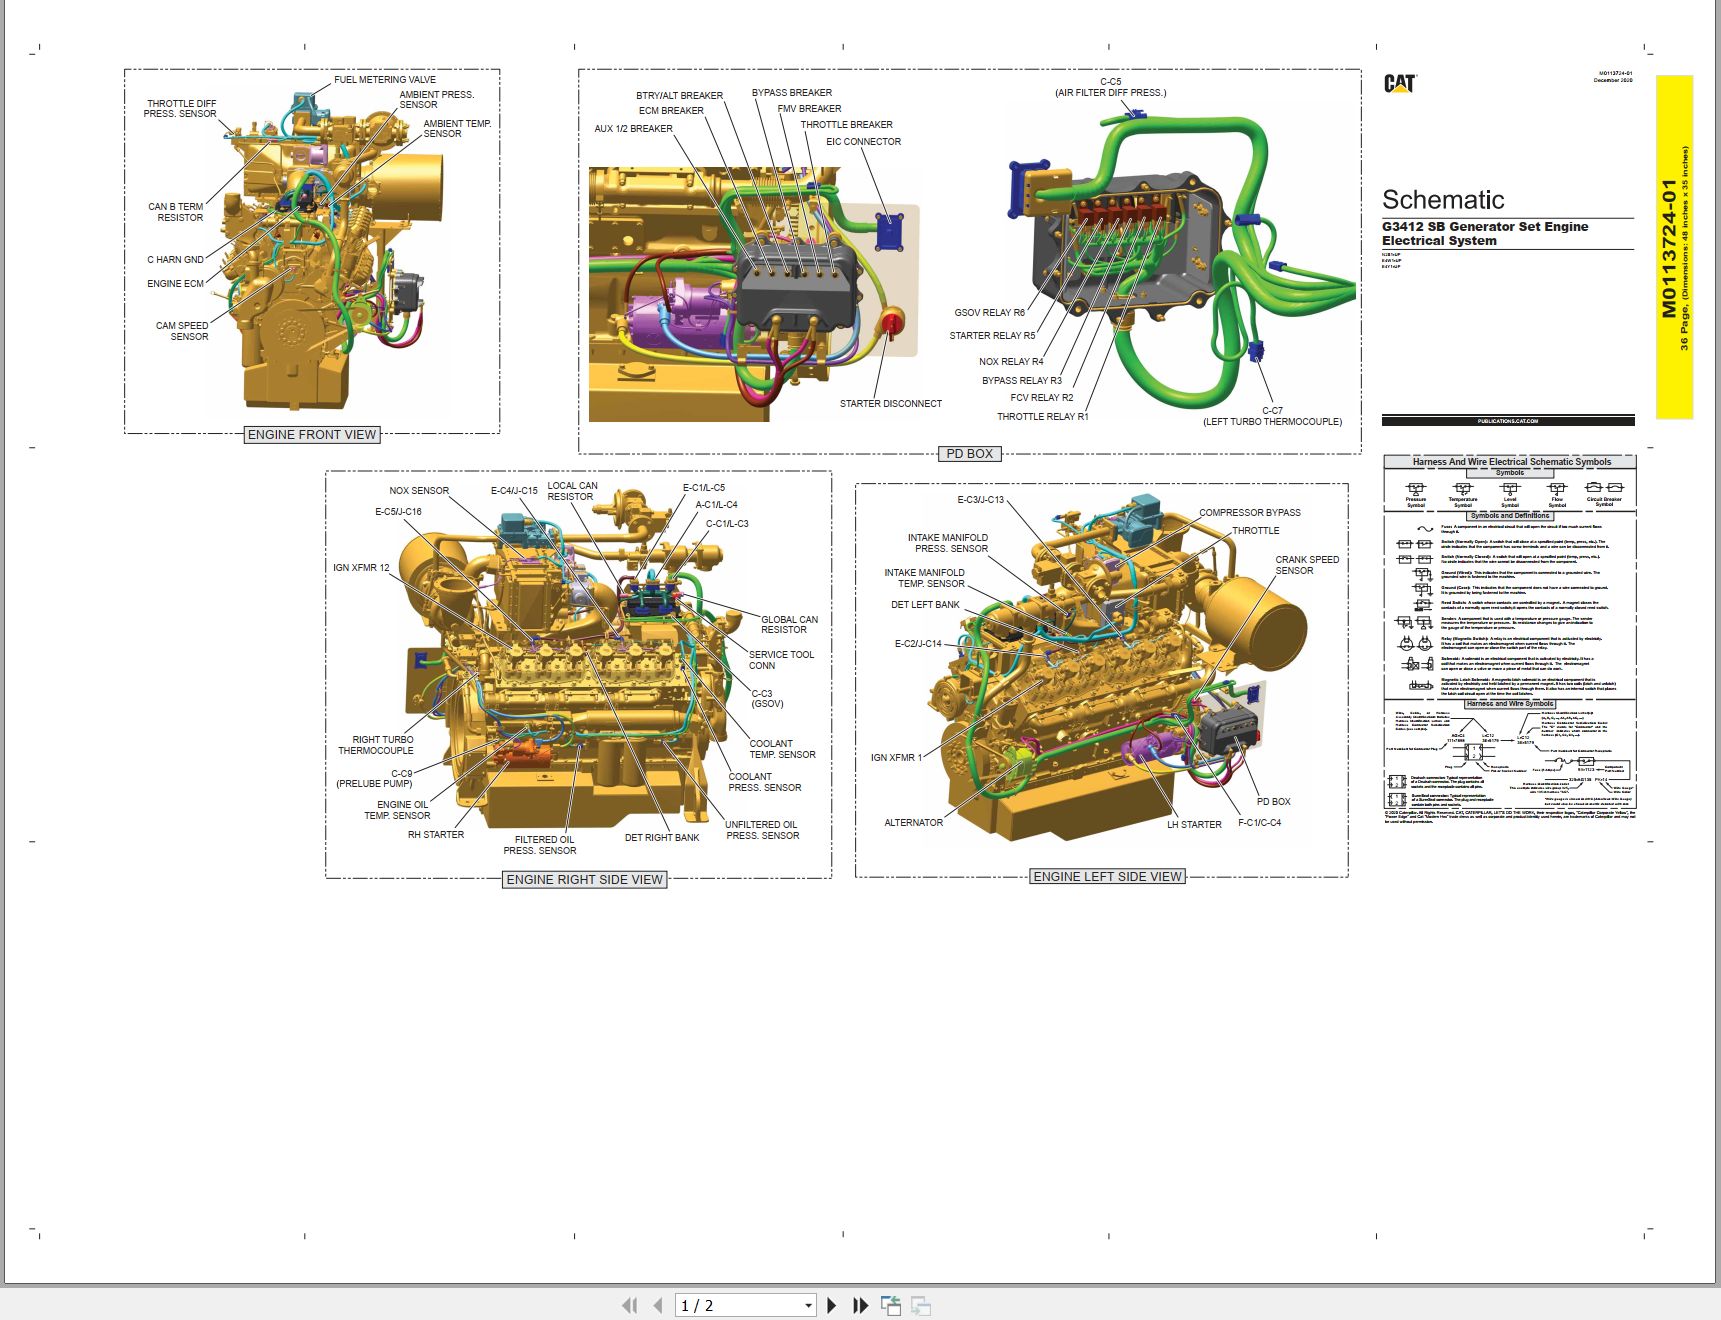Viewport: 1721px width, 1320px height.
Task: Click the 'CRANK SPEED SENSOR' label
Action: [x=1307, y=566]
